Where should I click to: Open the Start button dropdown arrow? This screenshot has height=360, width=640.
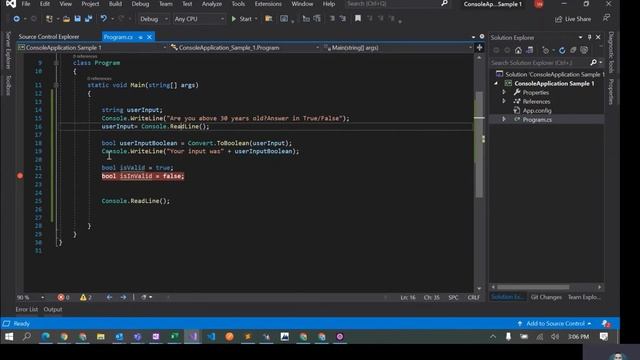click(x=256, y=19)
